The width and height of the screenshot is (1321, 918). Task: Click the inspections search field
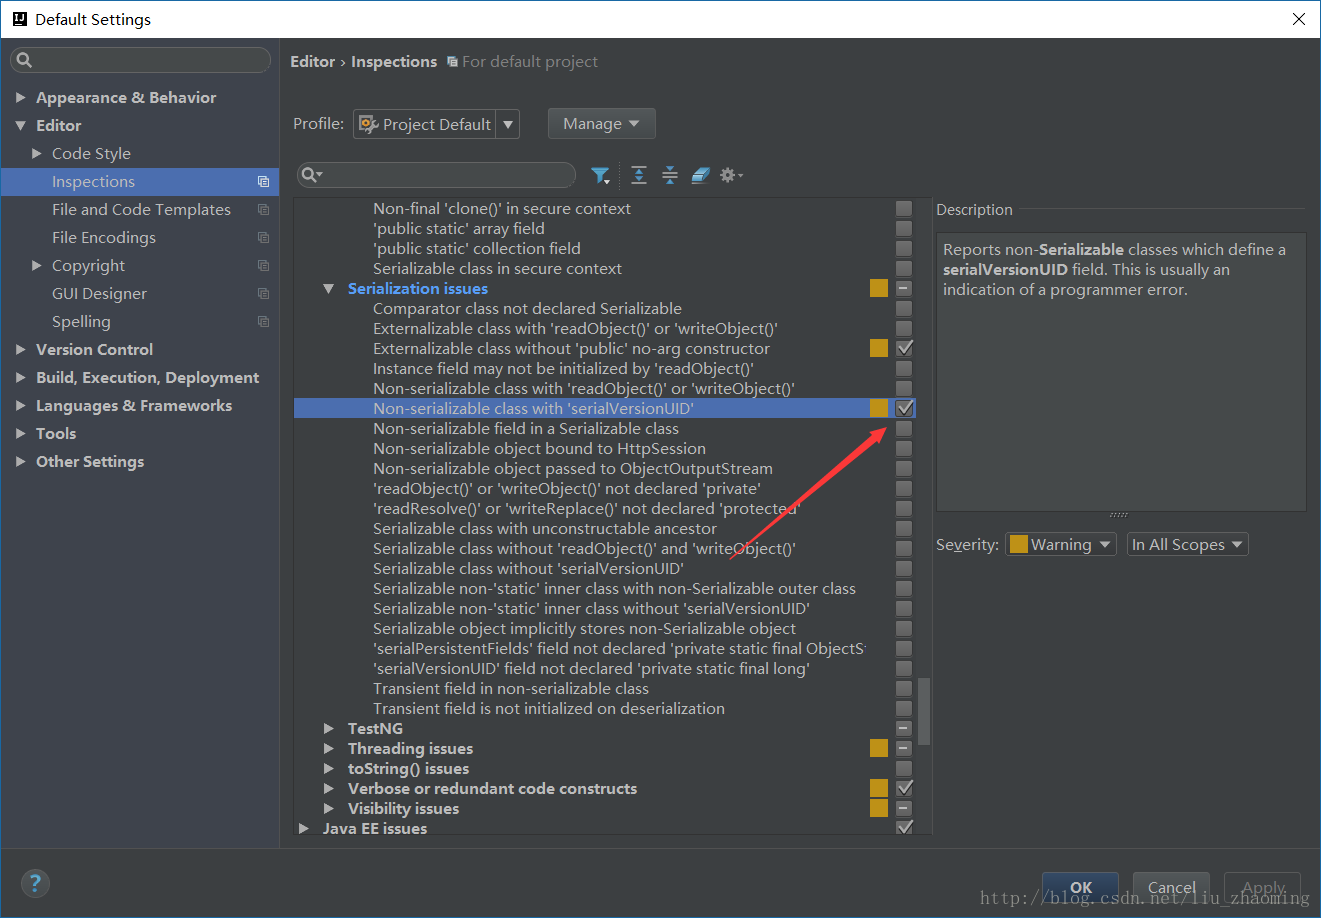(x=437, y=175)
